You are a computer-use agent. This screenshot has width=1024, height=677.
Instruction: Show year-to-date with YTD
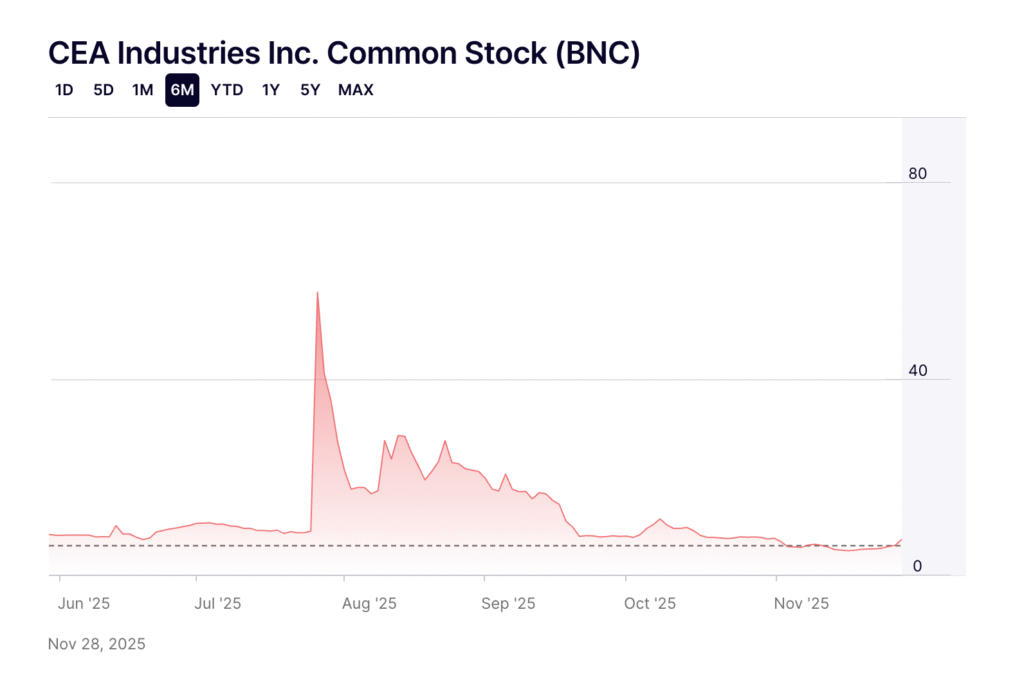[x=227, y=90]
